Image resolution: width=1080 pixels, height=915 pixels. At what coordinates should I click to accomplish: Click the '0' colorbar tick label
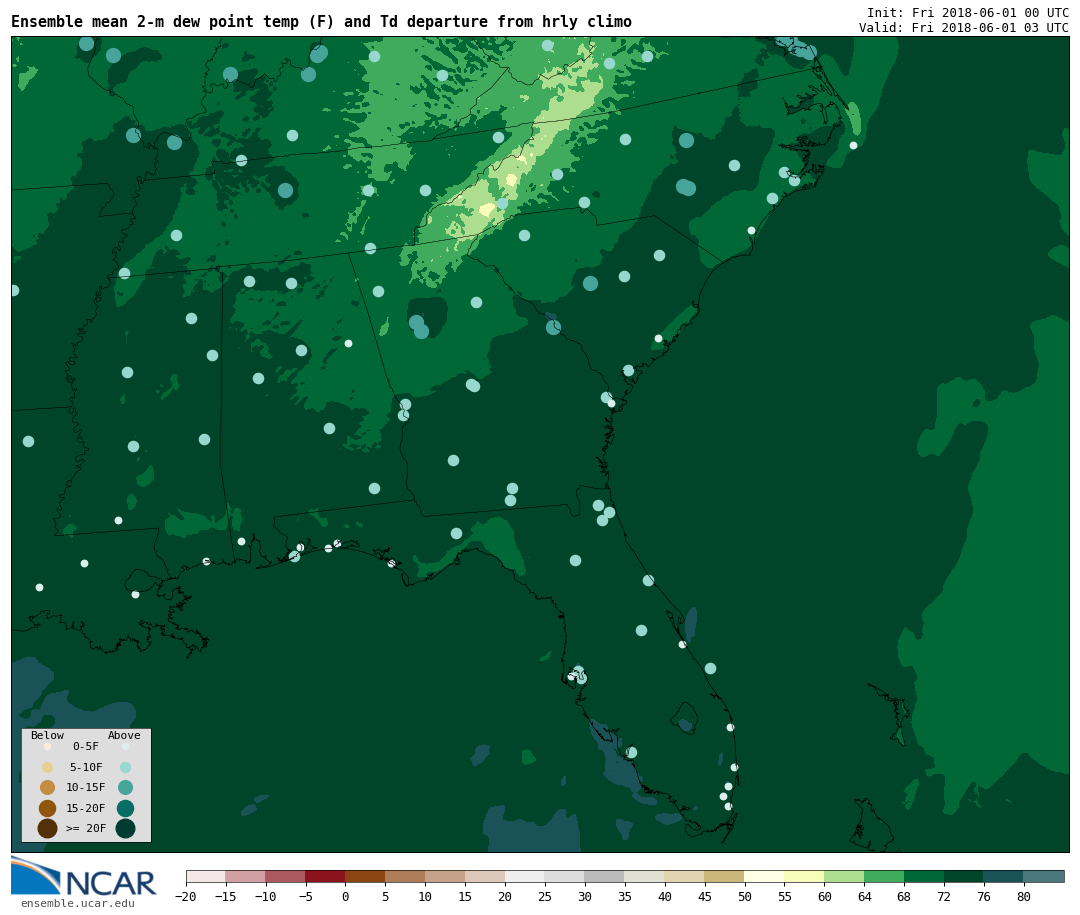coord(345,897)
